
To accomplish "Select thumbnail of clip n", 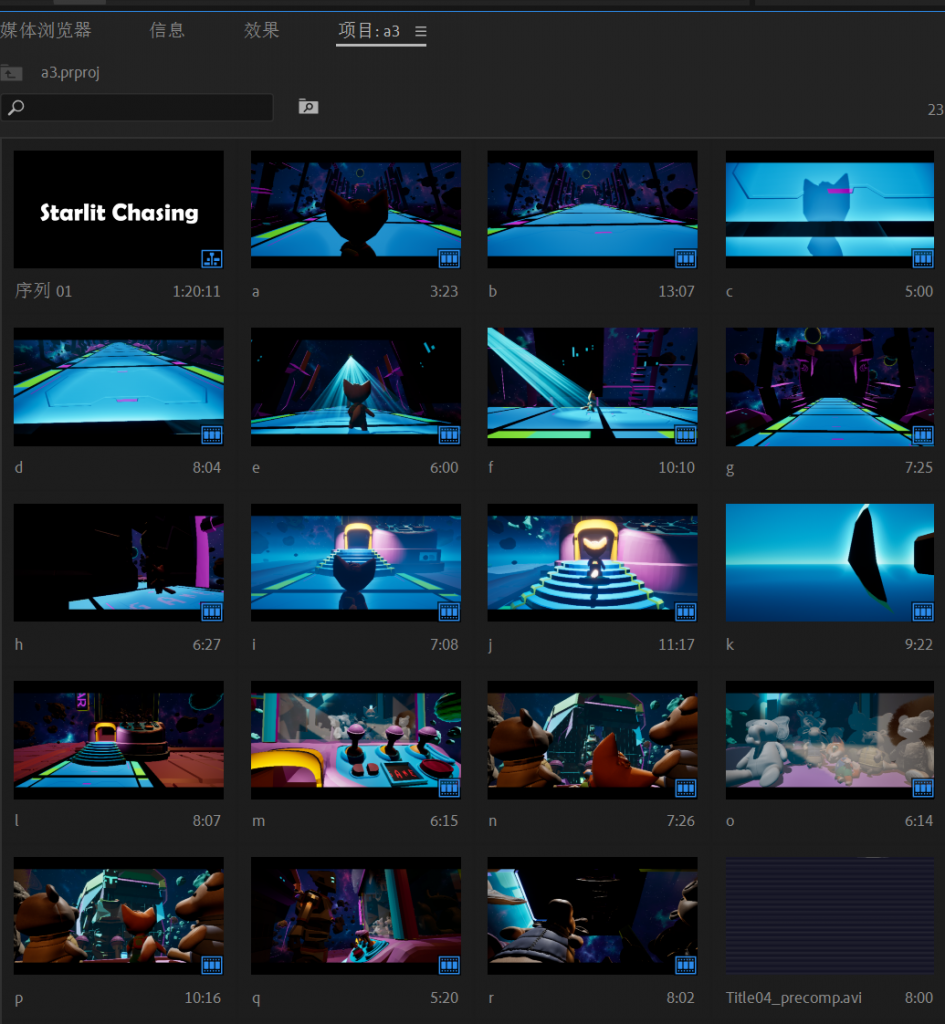I will click(592, 740).
